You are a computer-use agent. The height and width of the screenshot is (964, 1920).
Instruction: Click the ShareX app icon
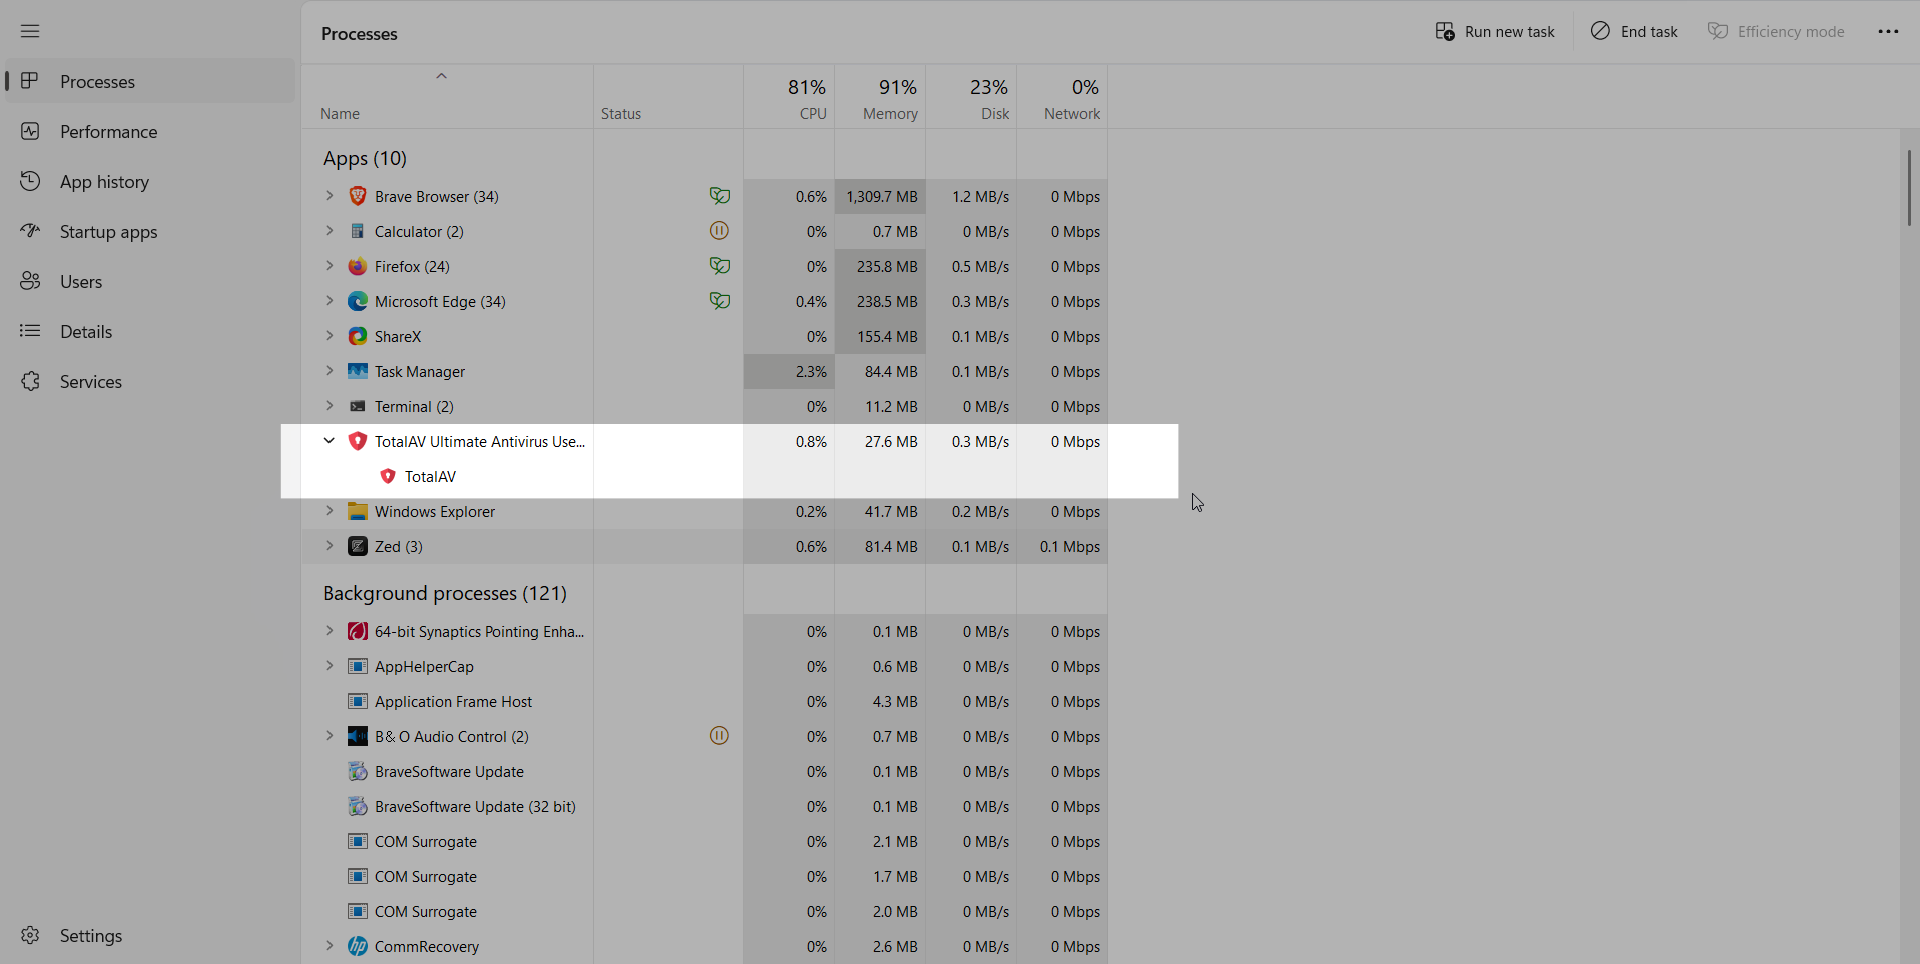[358, 336]
